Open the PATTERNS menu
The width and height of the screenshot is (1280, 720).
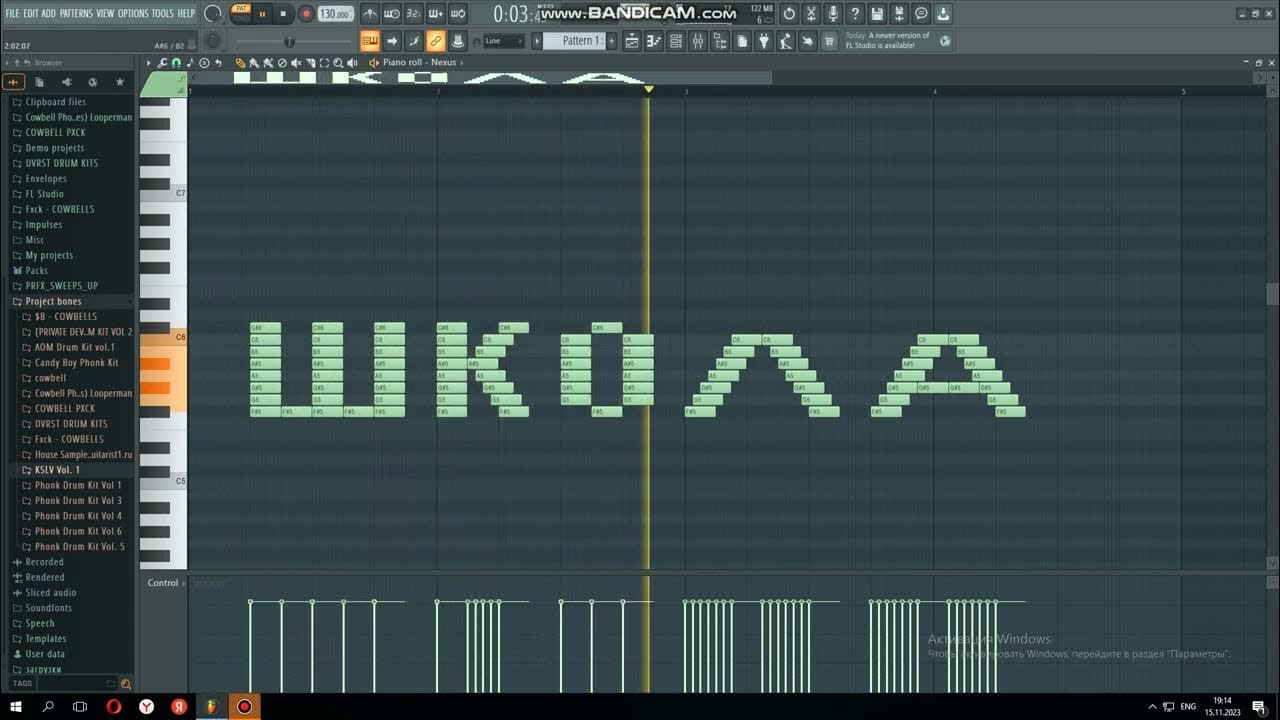[x=76, y=13]
